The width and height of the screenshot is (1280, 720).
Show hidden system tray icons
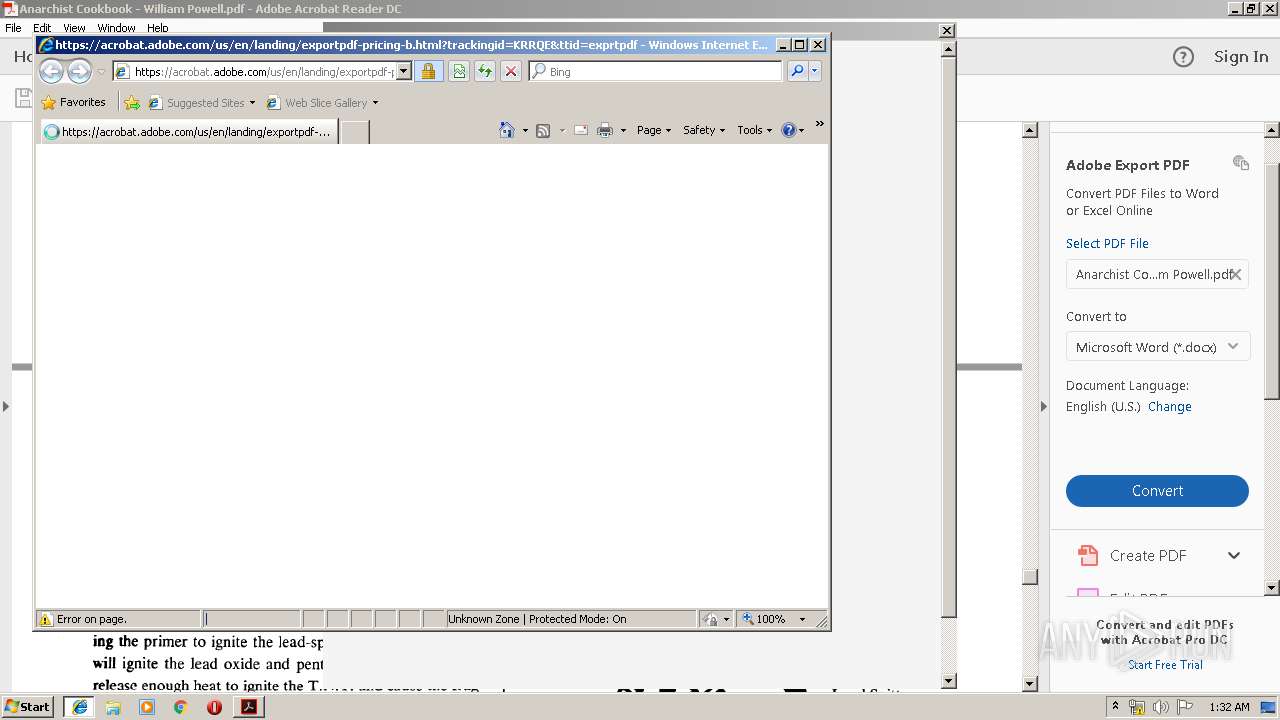(x=1115, y=707)
